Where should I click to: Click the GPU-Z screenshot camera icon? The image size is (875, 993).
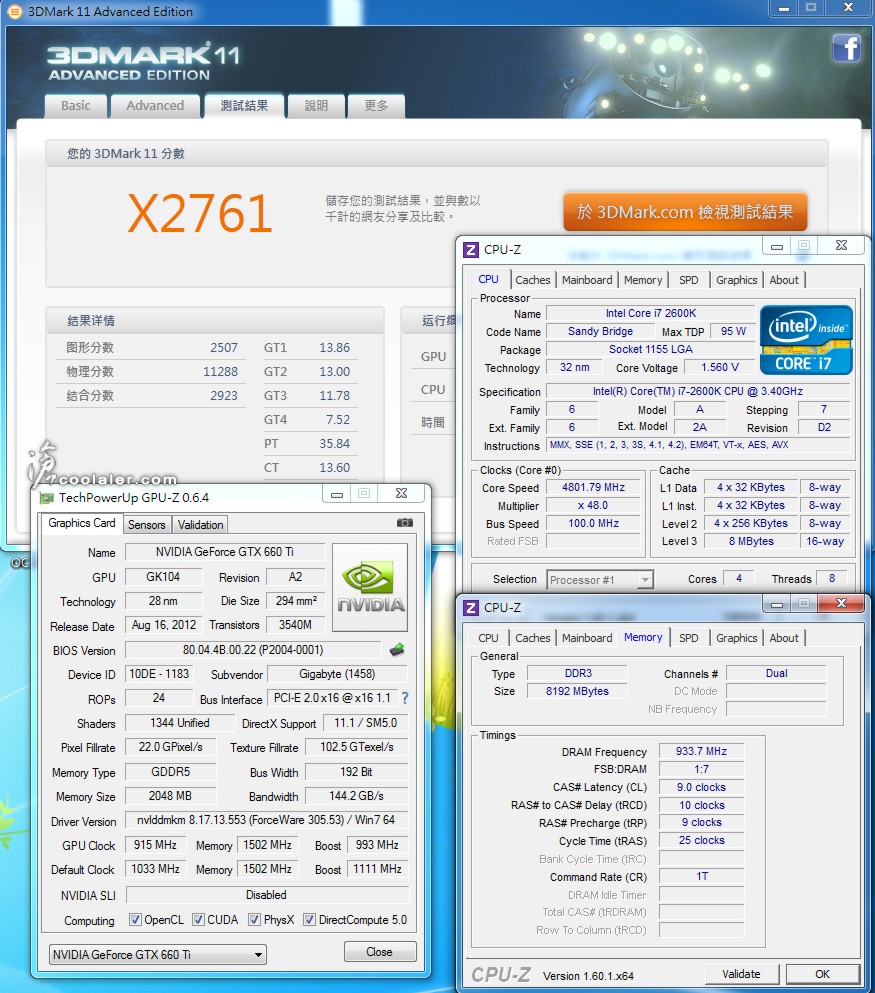click(405, 522)
